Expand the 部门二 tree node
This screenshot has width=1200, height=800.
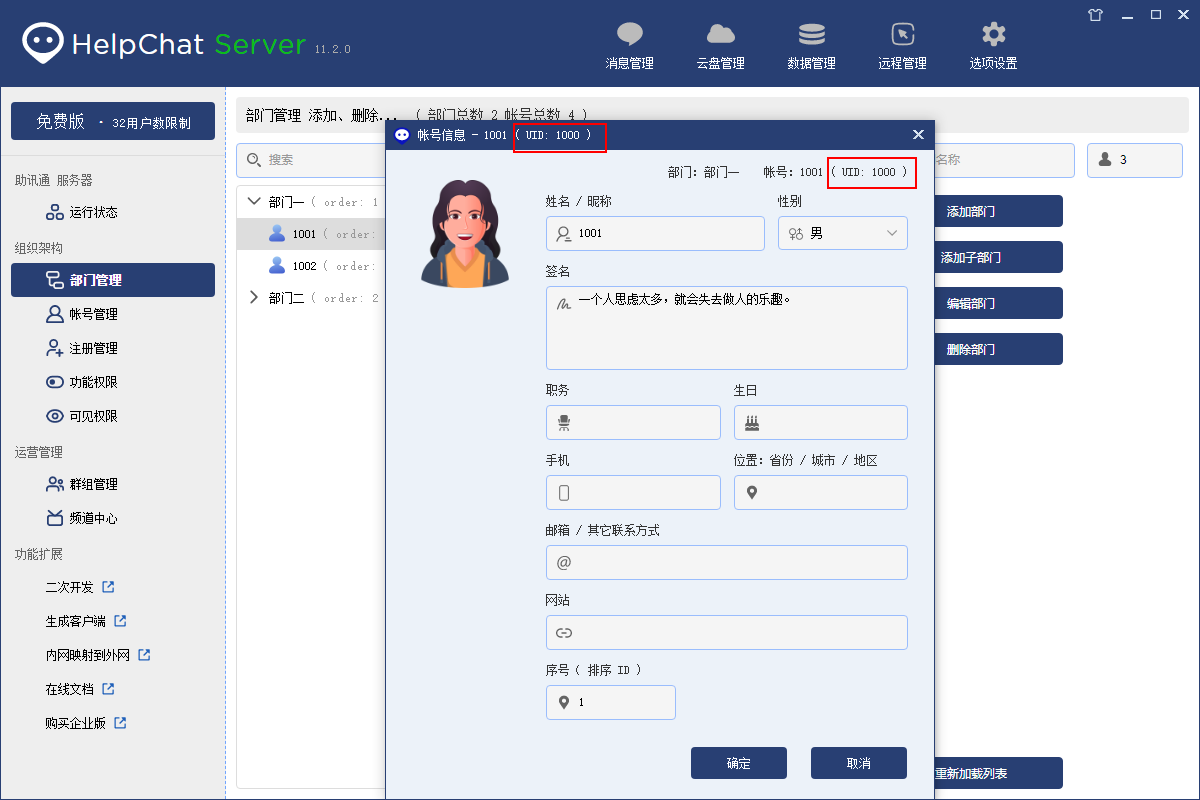253,297
